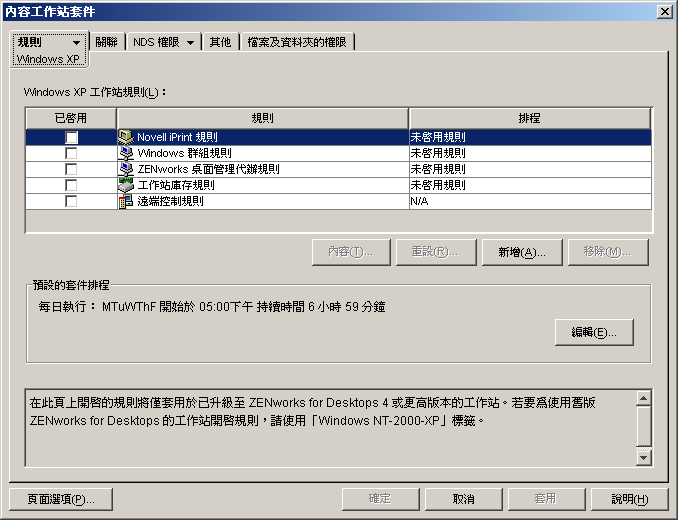This screenshot has height=520, width=678.
Task: Click the 已啟用 column header
Action: click(71, 118)
